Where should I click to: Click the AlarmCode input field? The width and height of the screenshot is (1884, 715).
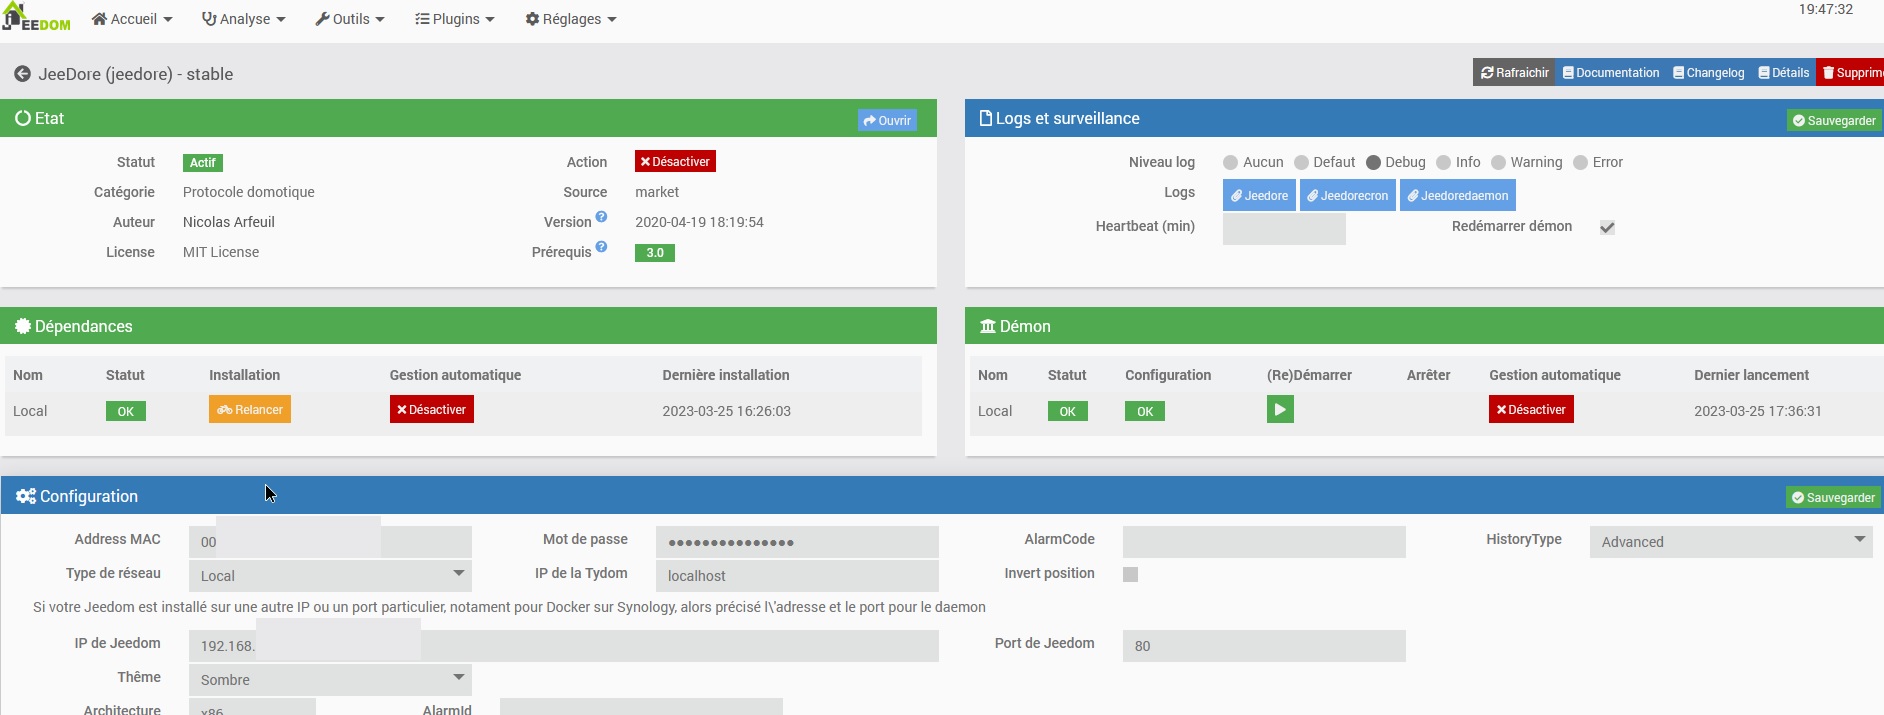coord(1264,542)
